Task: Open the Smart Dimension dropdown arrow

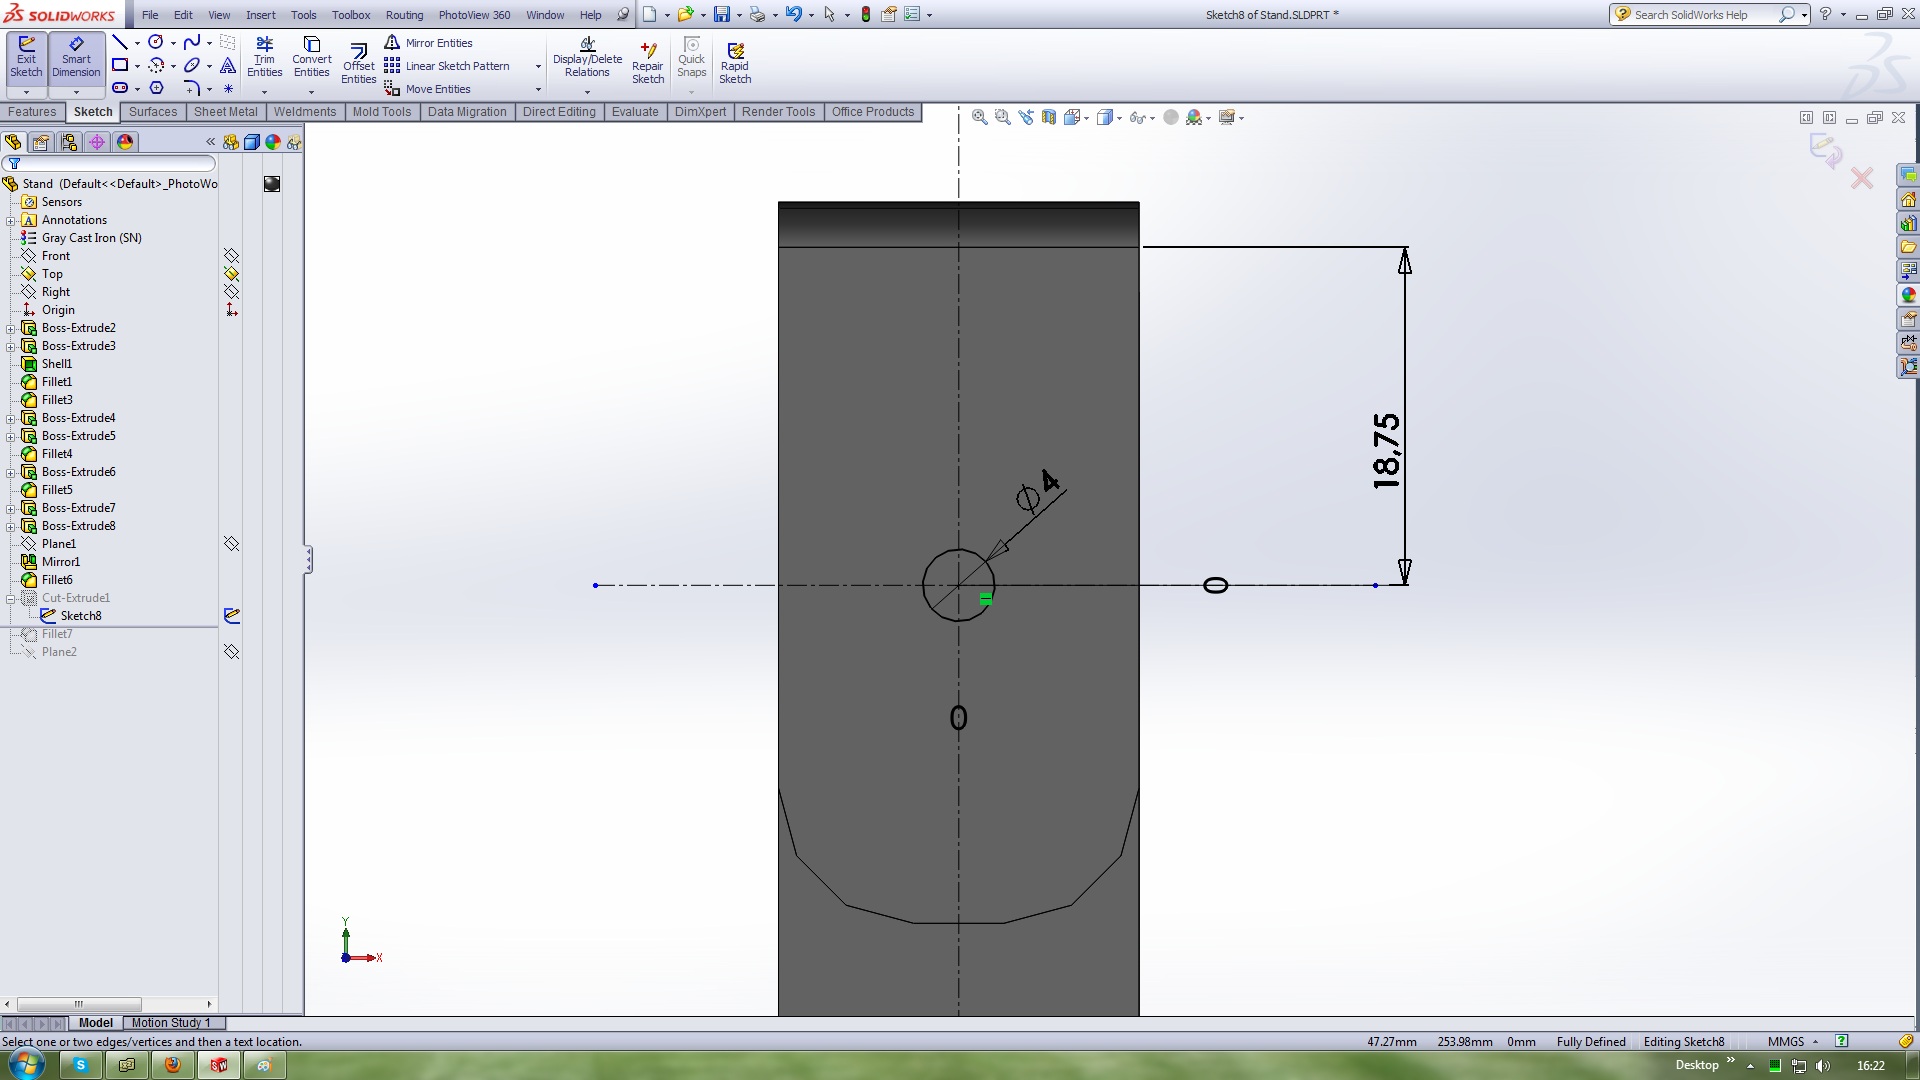Action: (x=76, y=91)
